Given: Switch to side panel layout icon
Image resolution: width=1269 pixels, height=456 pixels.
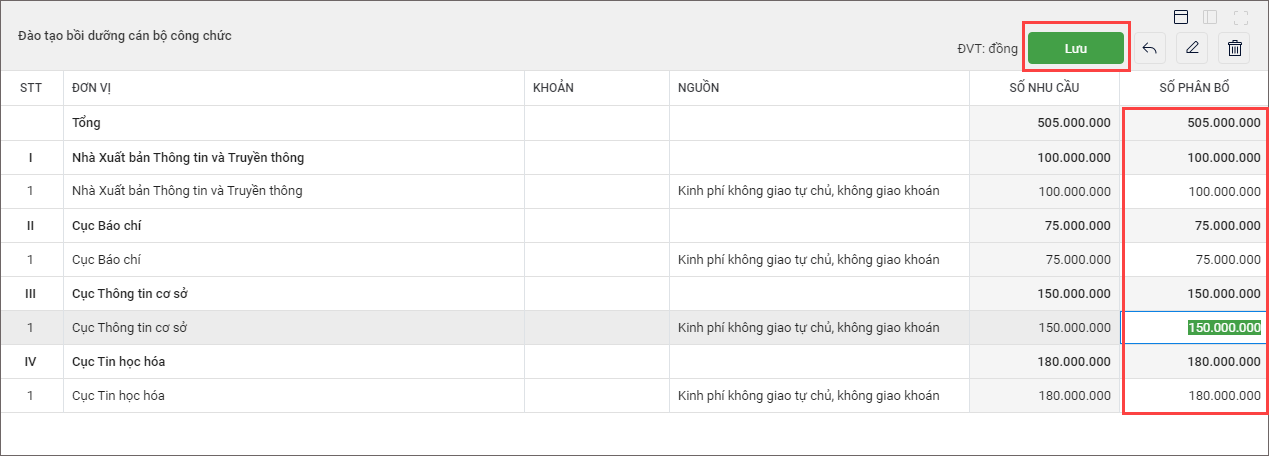Looking at the screenshot, I should [x=1210, y=17].
